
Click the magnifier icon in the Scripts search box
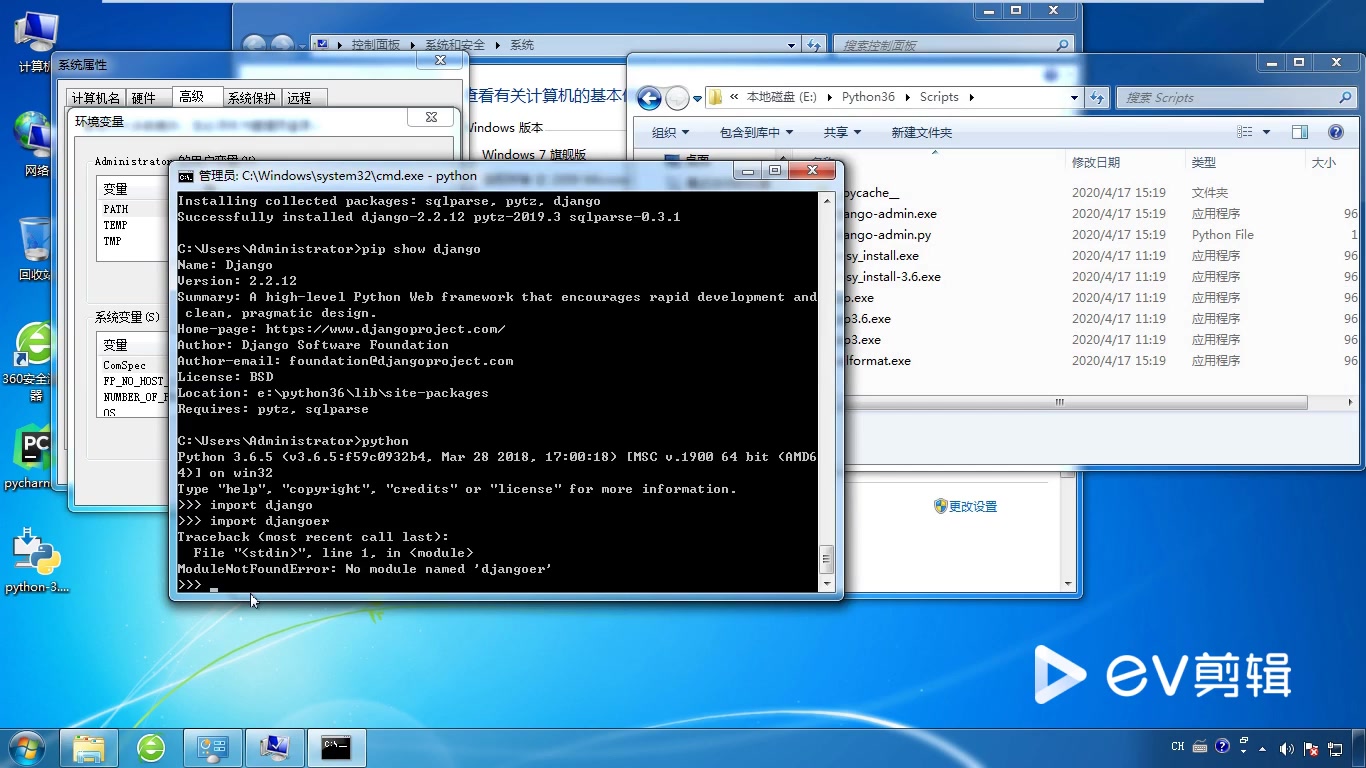coord(1345,98)
